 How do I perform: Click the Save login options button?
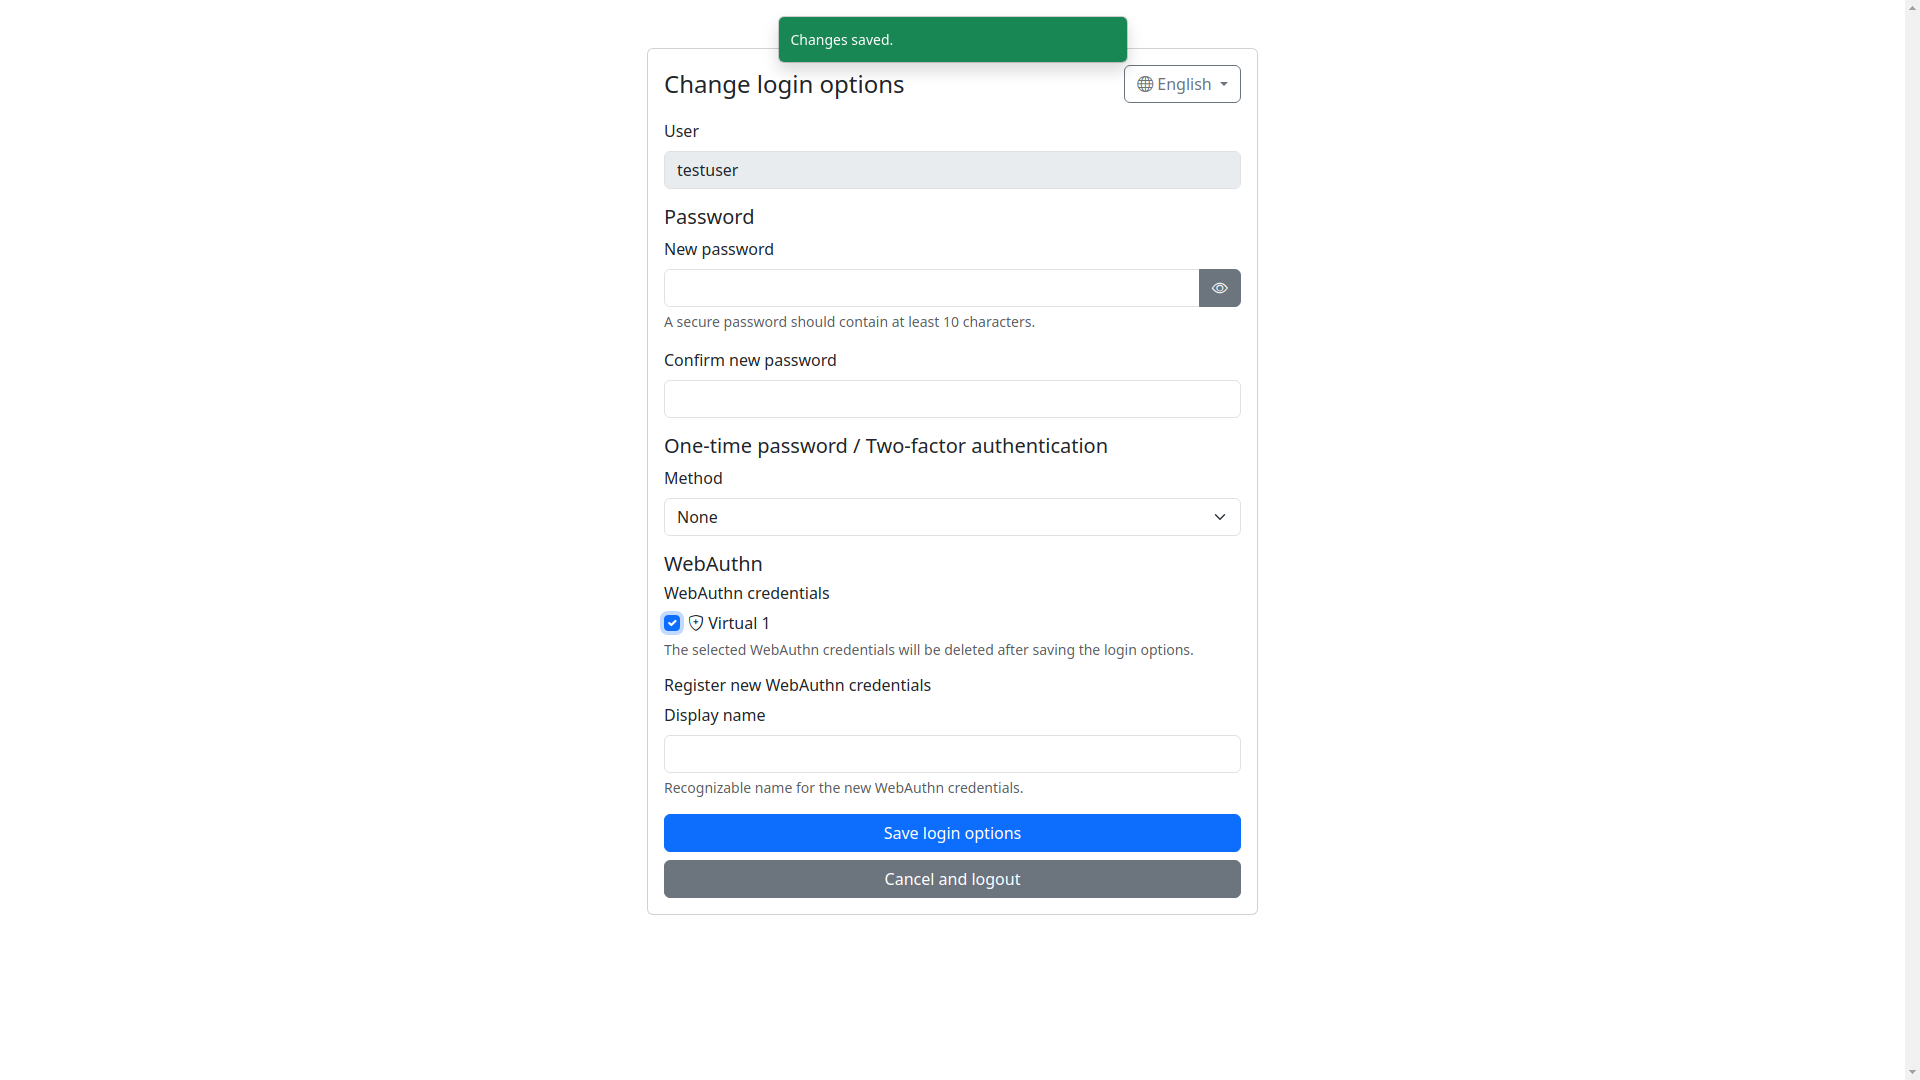pyautogui.click(x=952, y=833)
